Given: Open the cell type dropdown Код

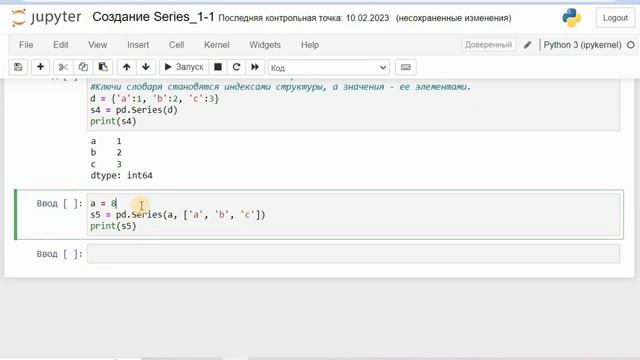Looking at the screenshot, I should tap(329, 67).
